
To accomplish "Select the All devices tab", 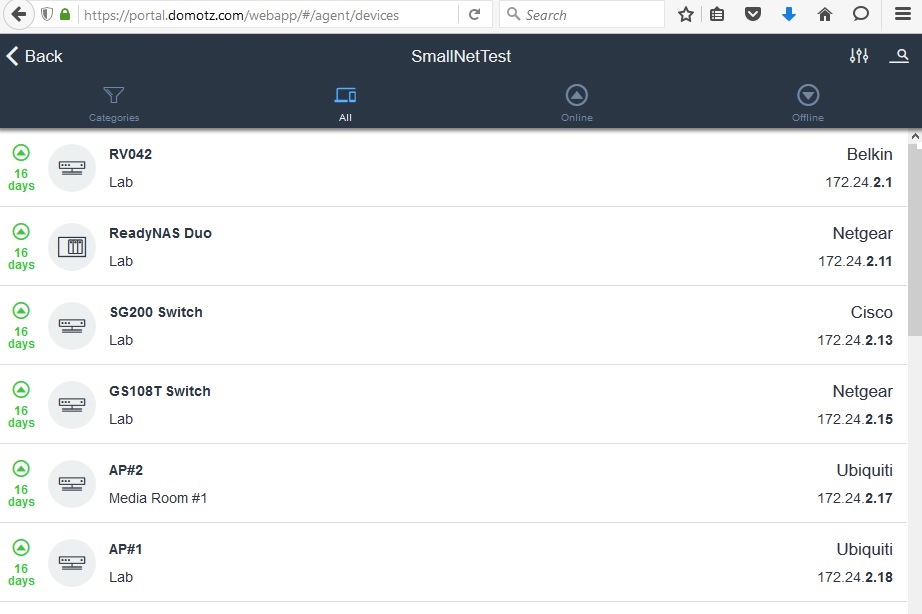I will (x=345, y=104).
